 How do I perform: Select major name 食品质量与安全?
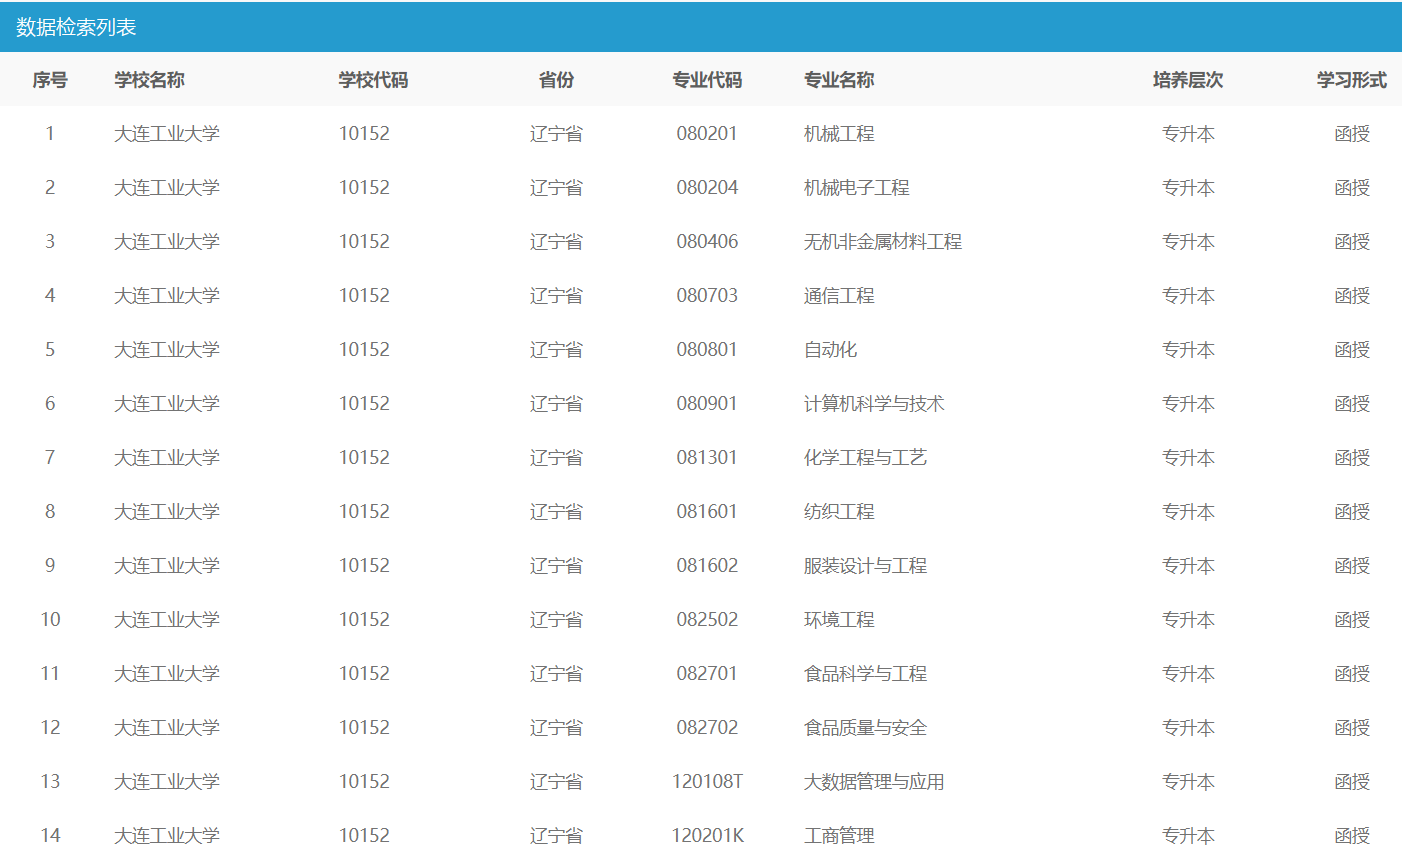865,728
